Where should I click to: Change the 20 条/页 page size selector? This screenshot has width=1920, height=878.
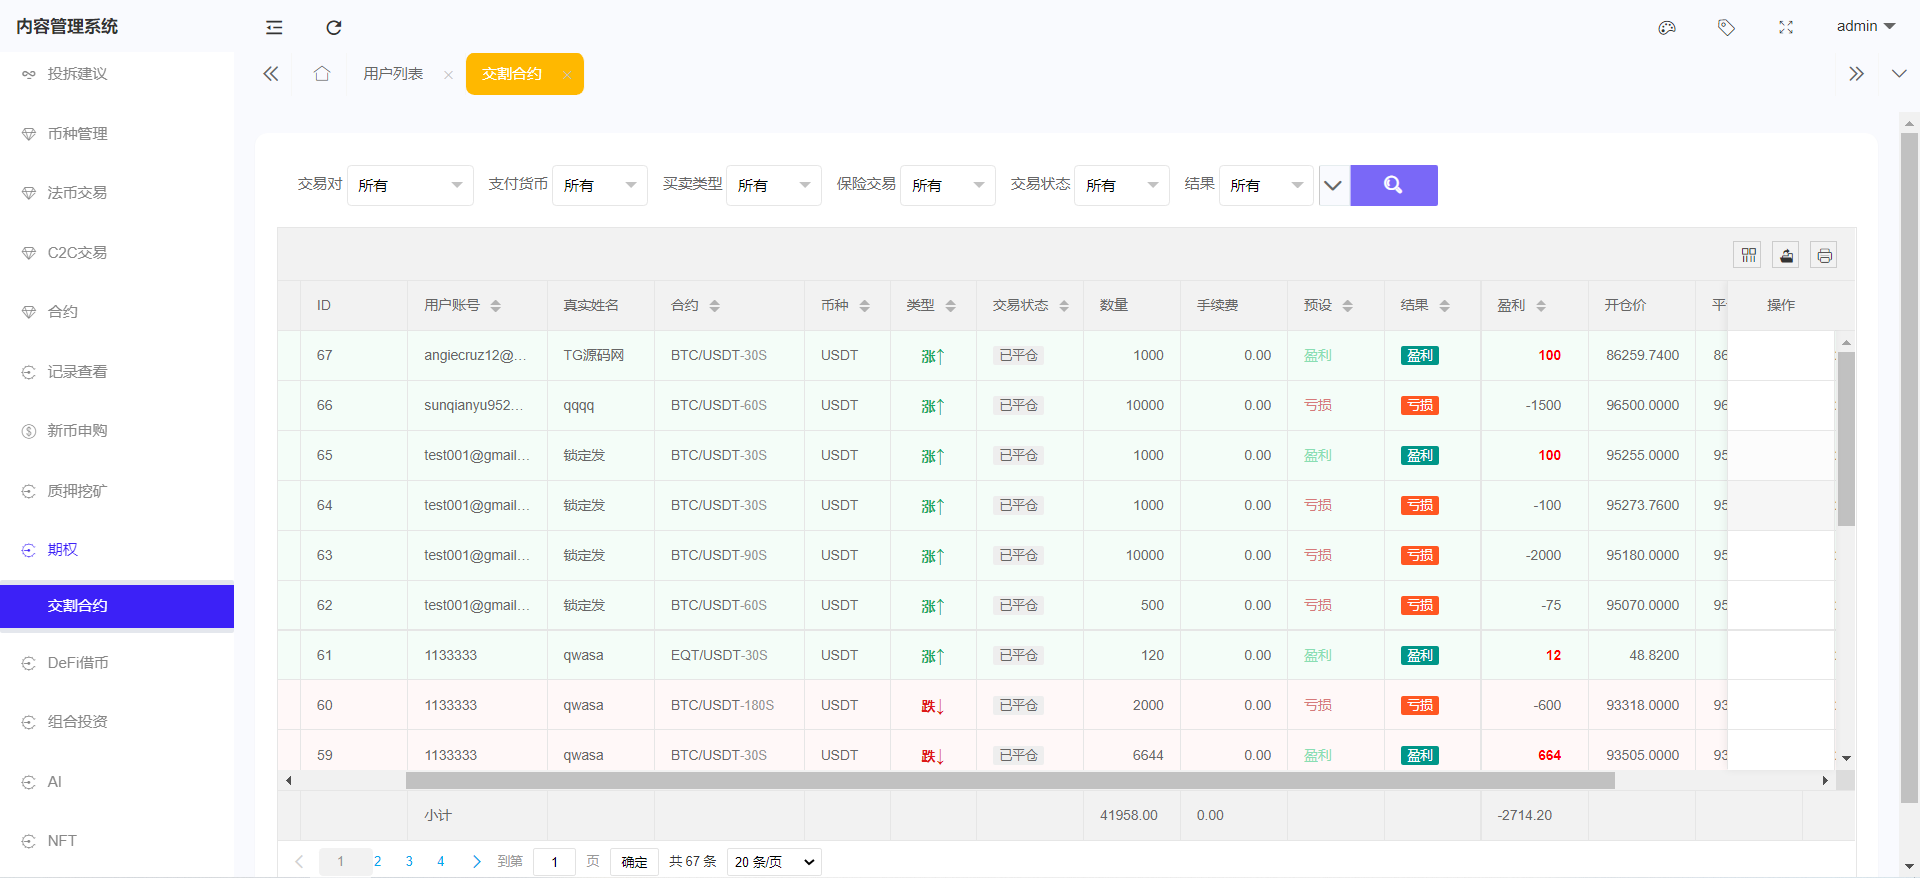(x=774, y=862)
